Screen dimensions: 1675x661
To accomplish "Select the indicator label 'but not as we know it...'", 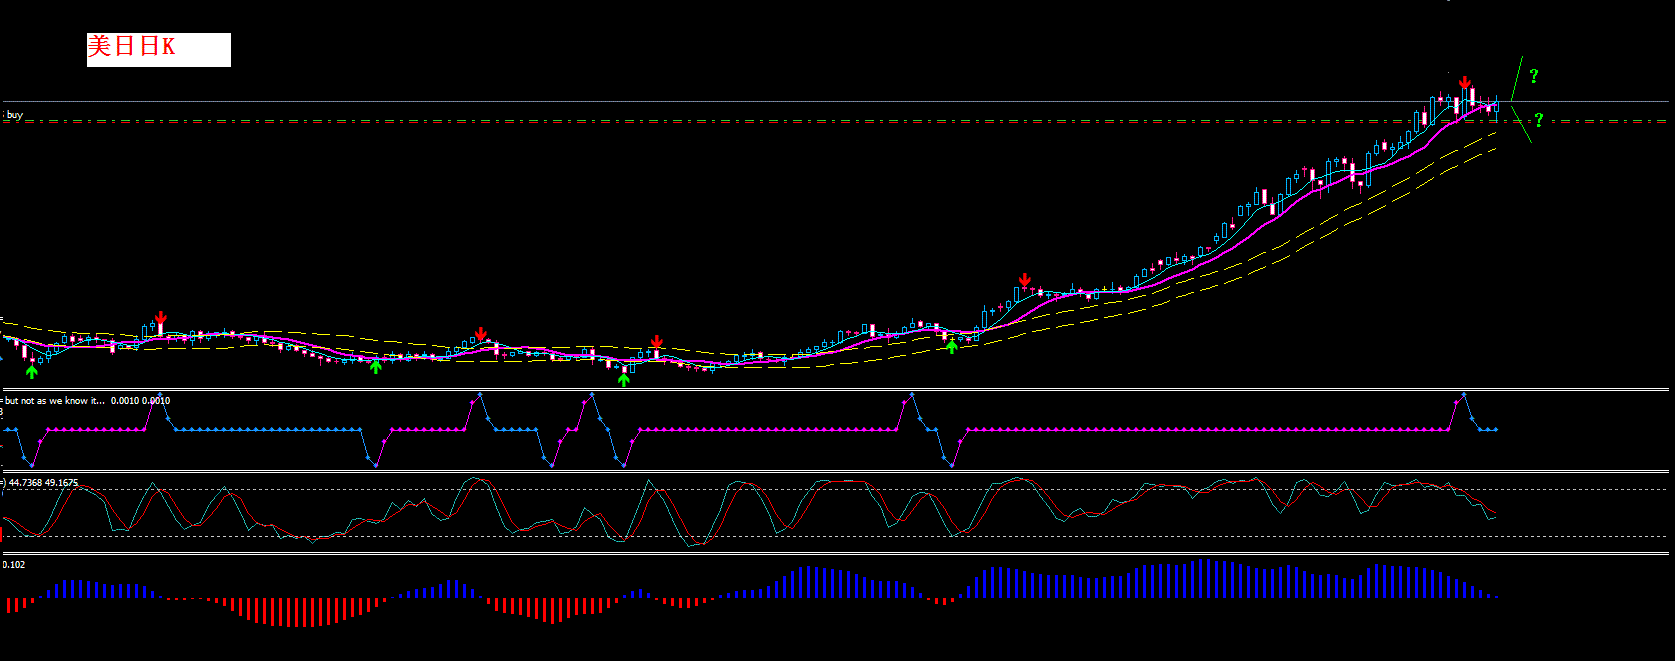I will [x=56, y=400].
